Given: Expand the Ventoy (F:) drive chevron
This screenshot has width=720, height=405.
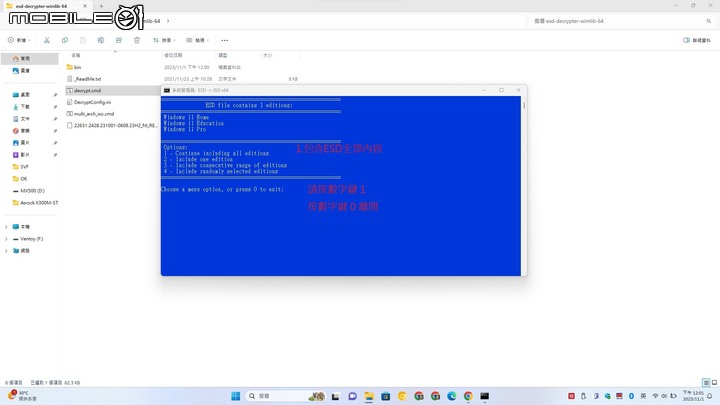Looking at the screenshot, I should point(6,239).
